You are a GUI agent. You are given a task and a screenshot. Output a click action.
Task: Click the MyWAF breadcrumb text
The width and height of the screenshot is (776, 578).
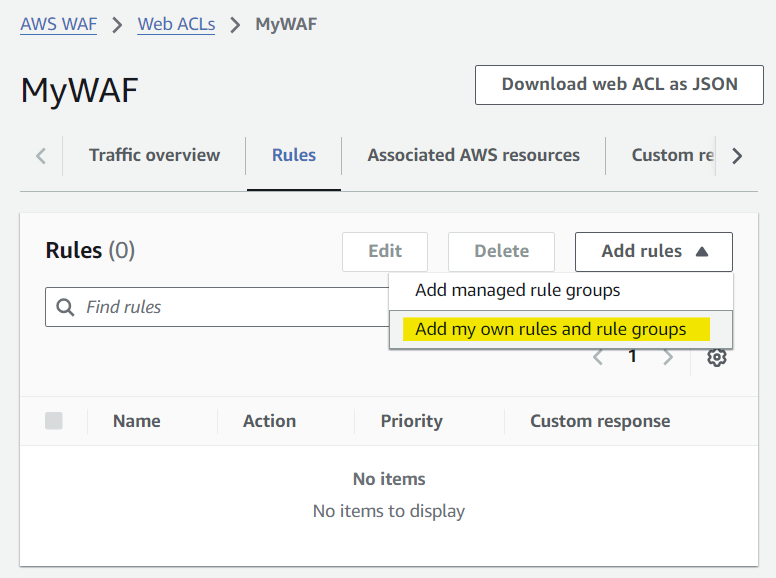286,24
